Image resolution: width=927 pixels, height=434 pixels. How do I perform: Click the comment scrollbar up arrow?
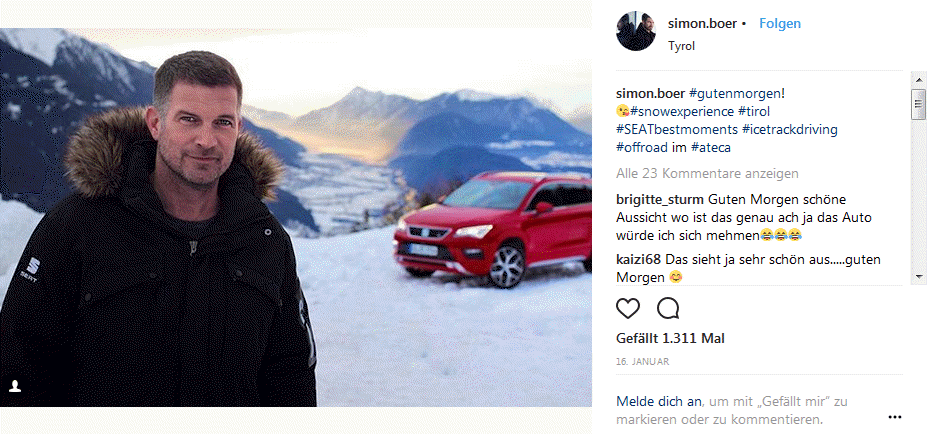pyautogui.click(x=918, y=79)
